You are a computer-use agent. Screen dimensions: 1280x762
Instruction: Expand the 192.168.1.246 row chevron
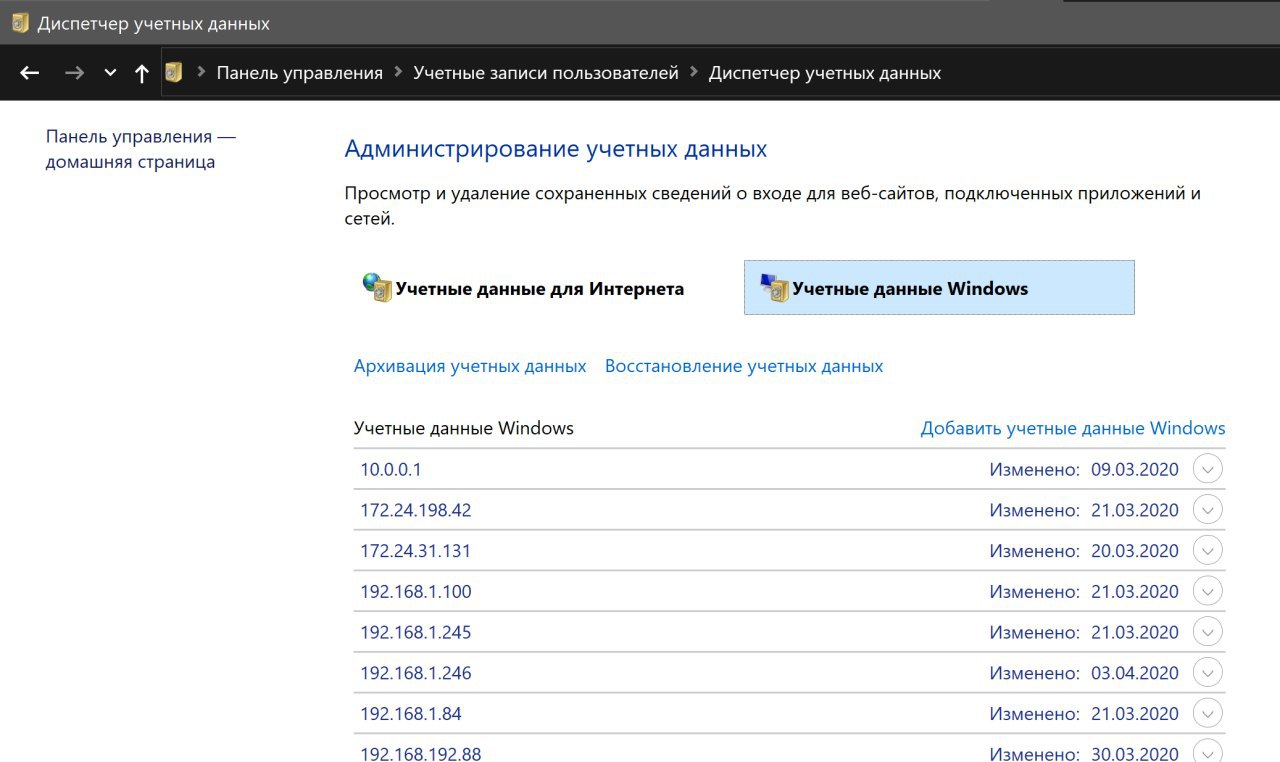pos(1208,673)
